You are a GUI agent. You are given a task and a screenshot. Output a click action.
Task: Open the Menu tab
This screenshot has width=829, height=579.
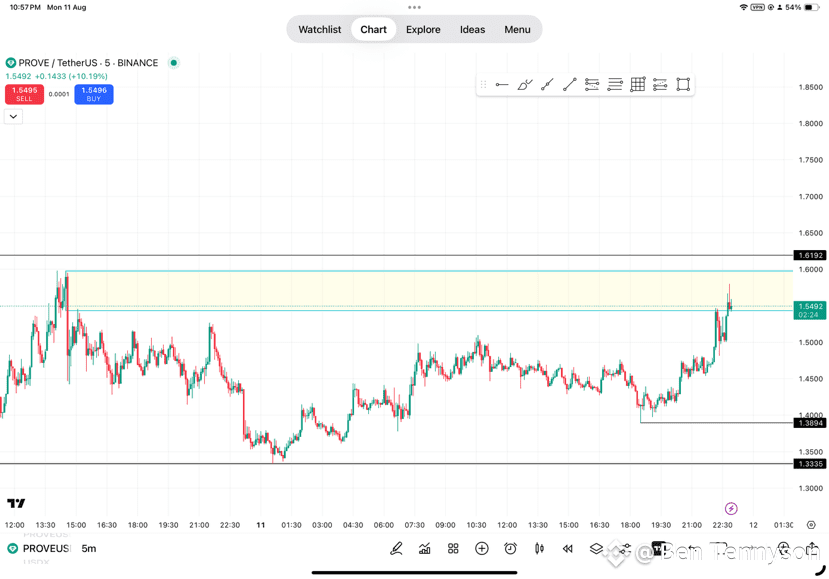[x=517, y=30]
